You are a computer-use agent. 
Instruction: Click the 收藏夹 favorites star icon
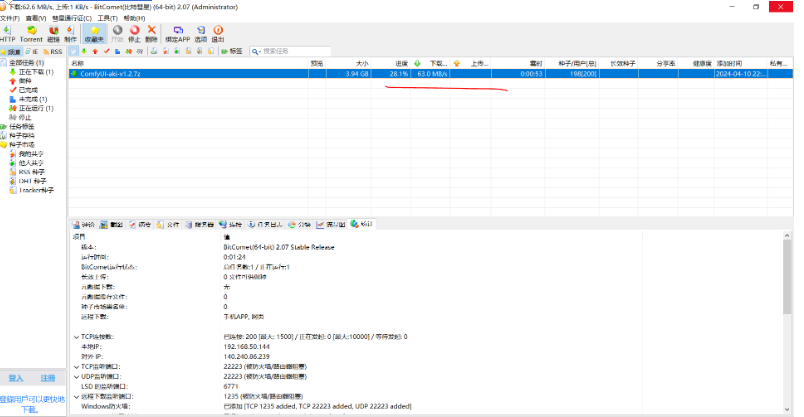95,33
